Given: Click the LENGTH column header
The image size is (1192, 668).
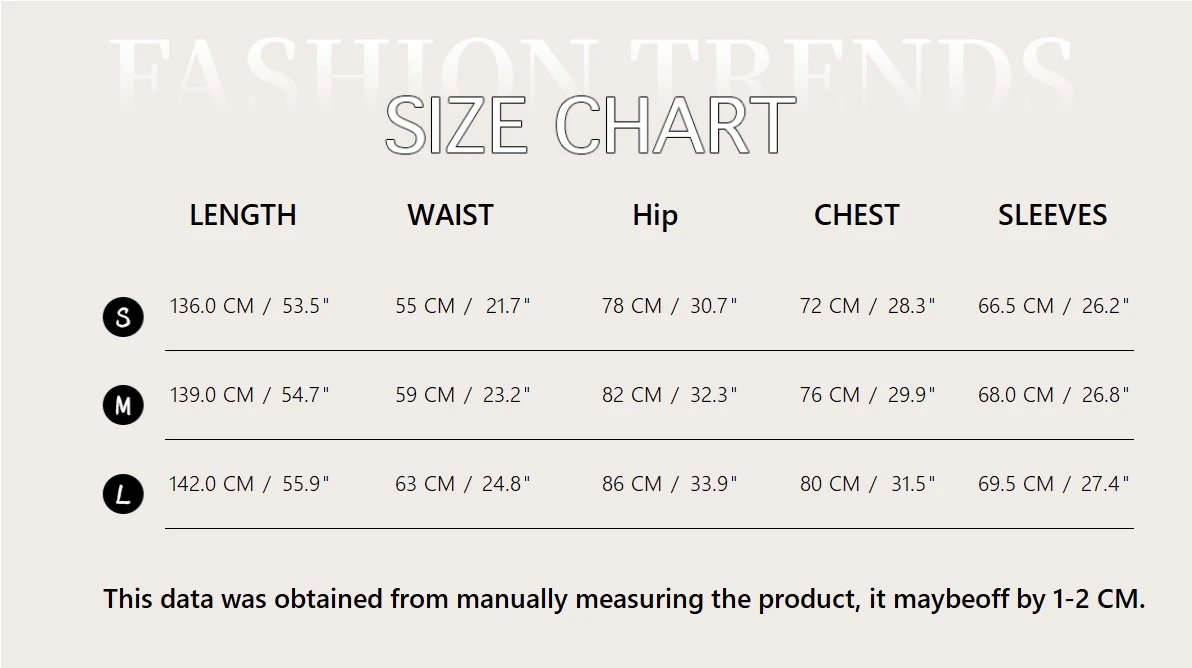Looking at the screenshot, I should [243, 215].
